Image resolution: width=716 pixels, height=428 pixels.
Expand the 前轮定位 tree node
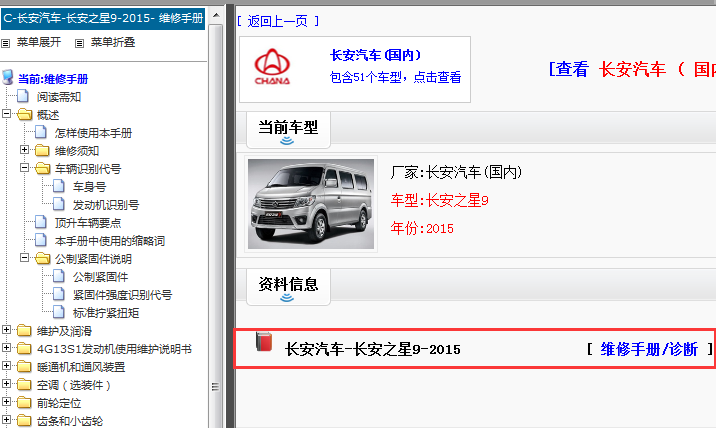[6, 402]
